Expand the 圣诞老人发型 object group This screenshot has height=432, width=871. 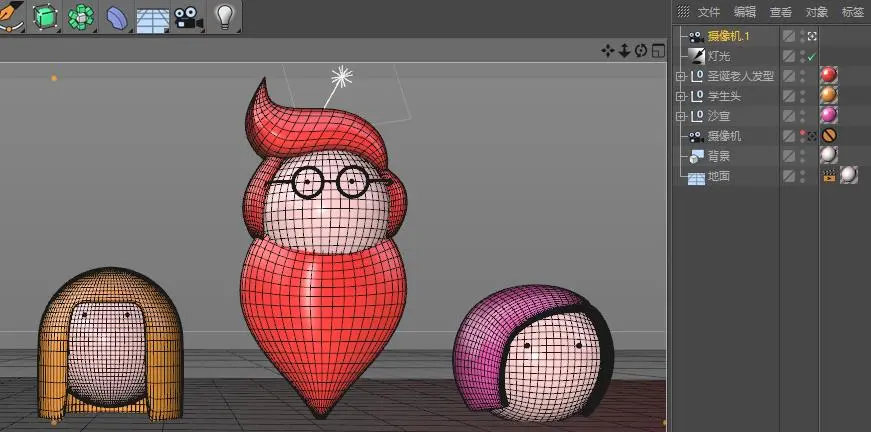coord(681,76)
